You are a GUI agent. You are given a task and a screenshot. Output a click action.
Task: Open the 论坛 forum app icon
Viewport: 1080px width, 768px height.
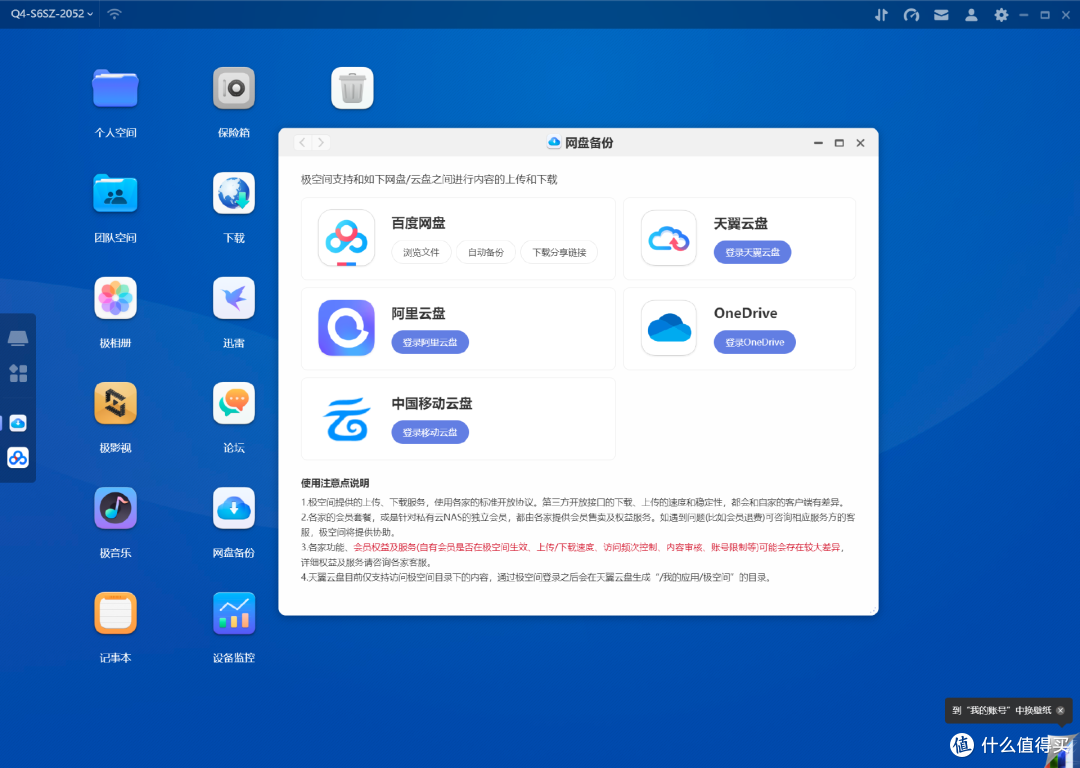coord(234,404)
